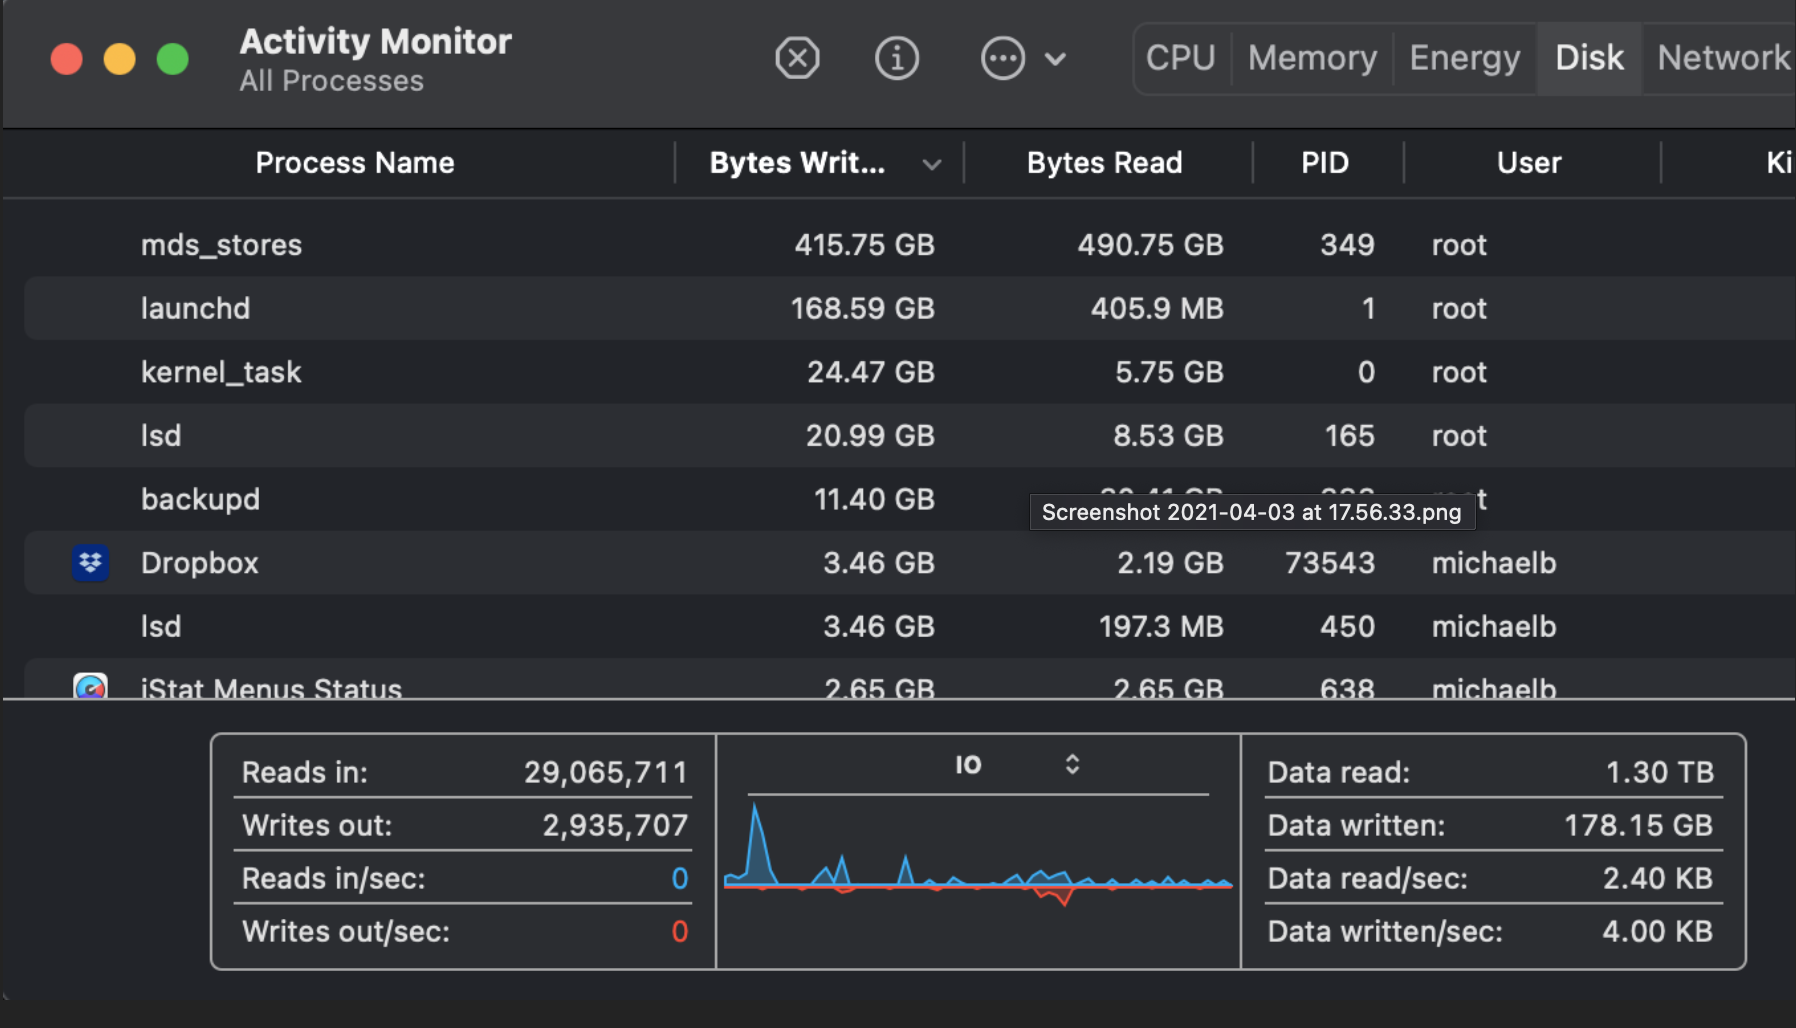Click the stop process icon
The image size is (1796, 1028).
click(797, 58)
